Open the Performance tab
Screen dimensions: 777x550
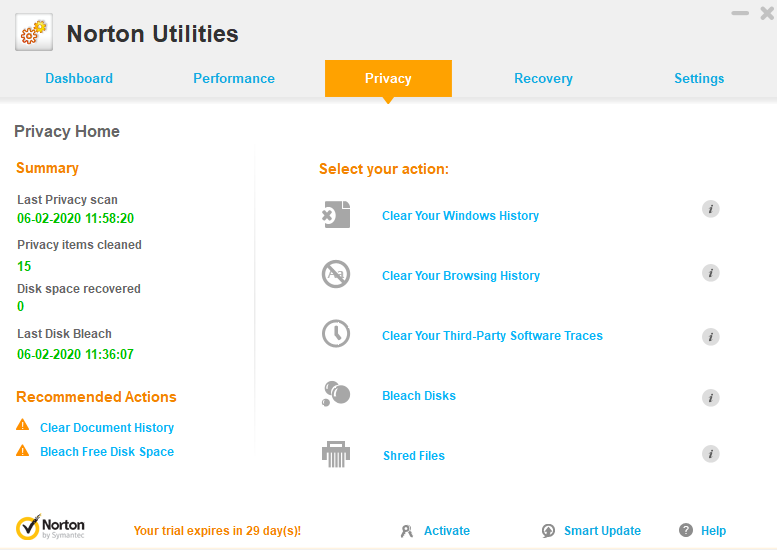click(234, 78)
